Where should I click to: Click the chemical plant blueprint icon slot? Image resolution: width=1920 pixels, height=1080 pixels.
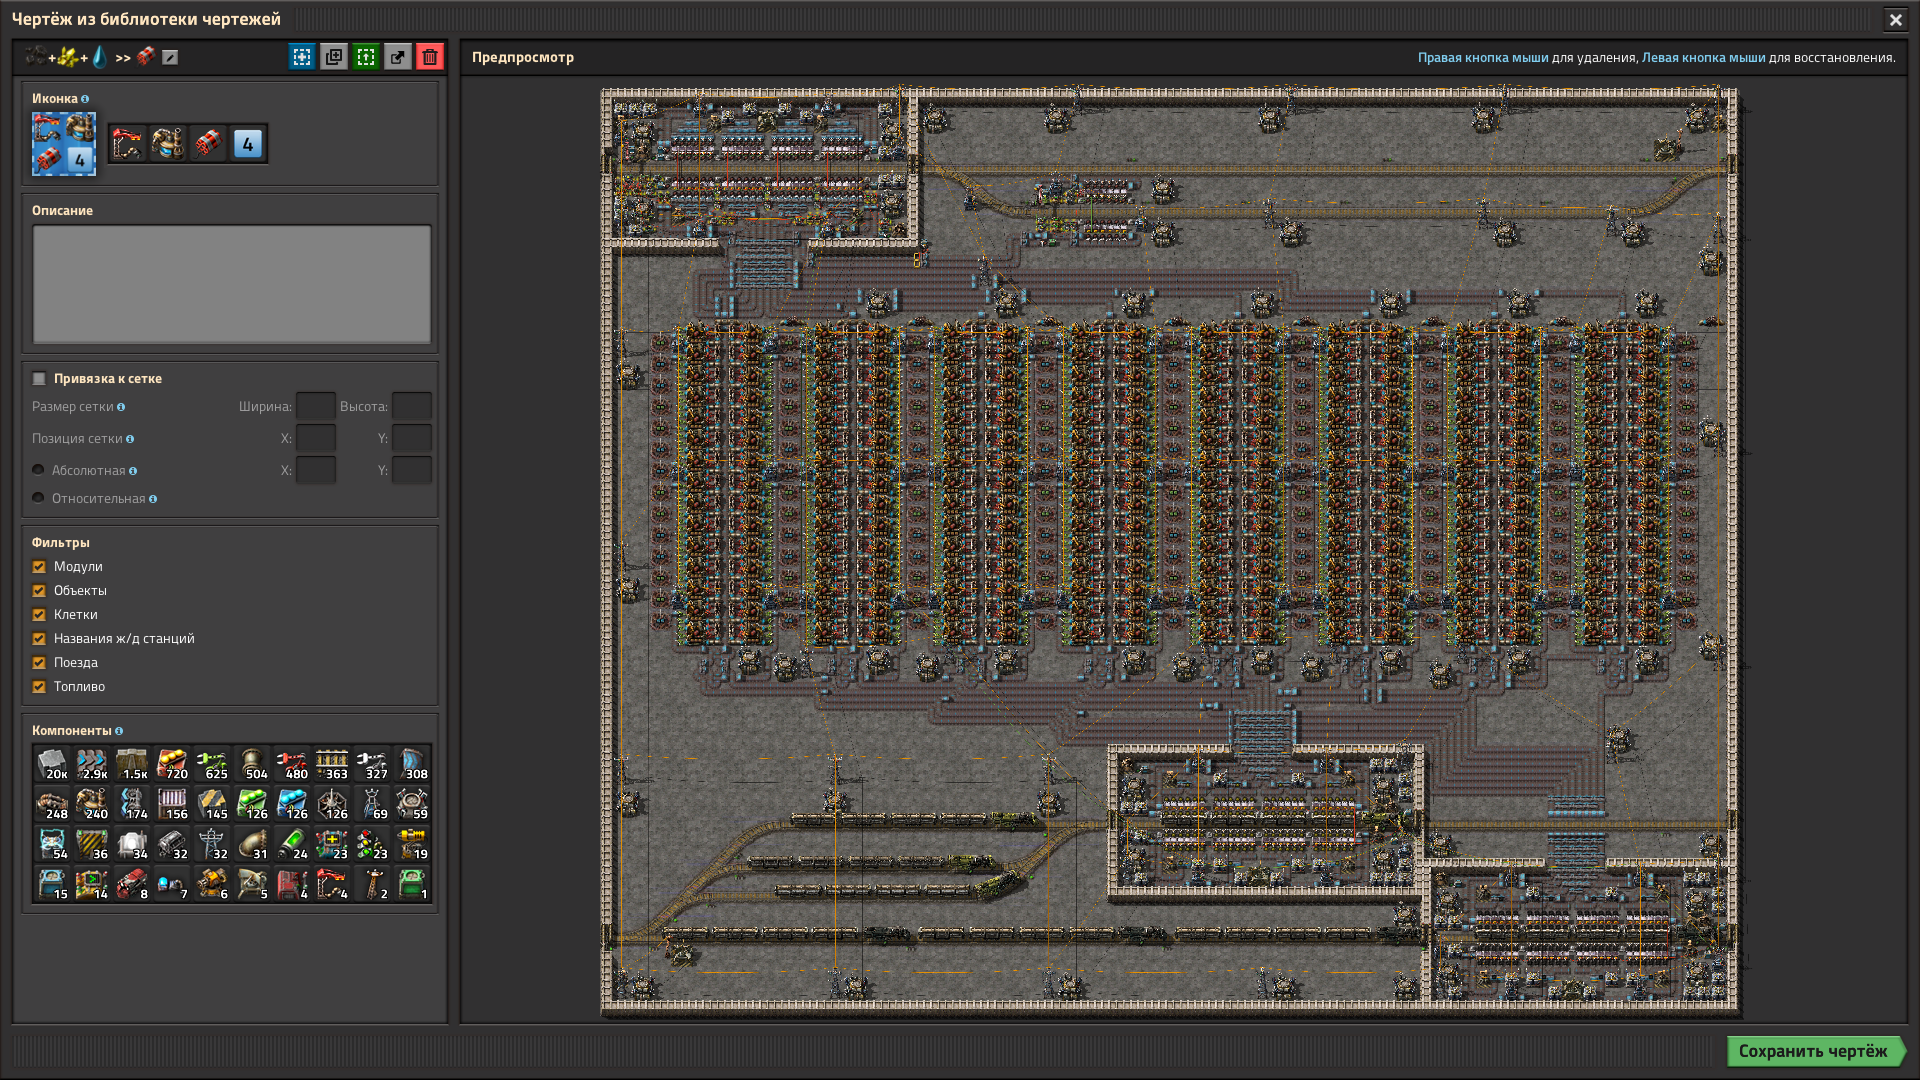[168, 144]
